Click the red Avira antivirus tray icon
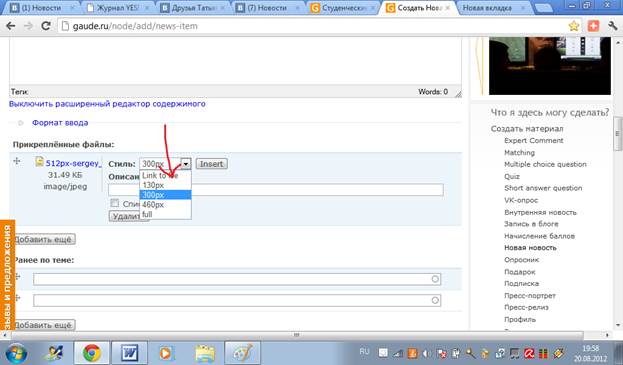This screenshot has width=623, height=365. pos(529,353)
